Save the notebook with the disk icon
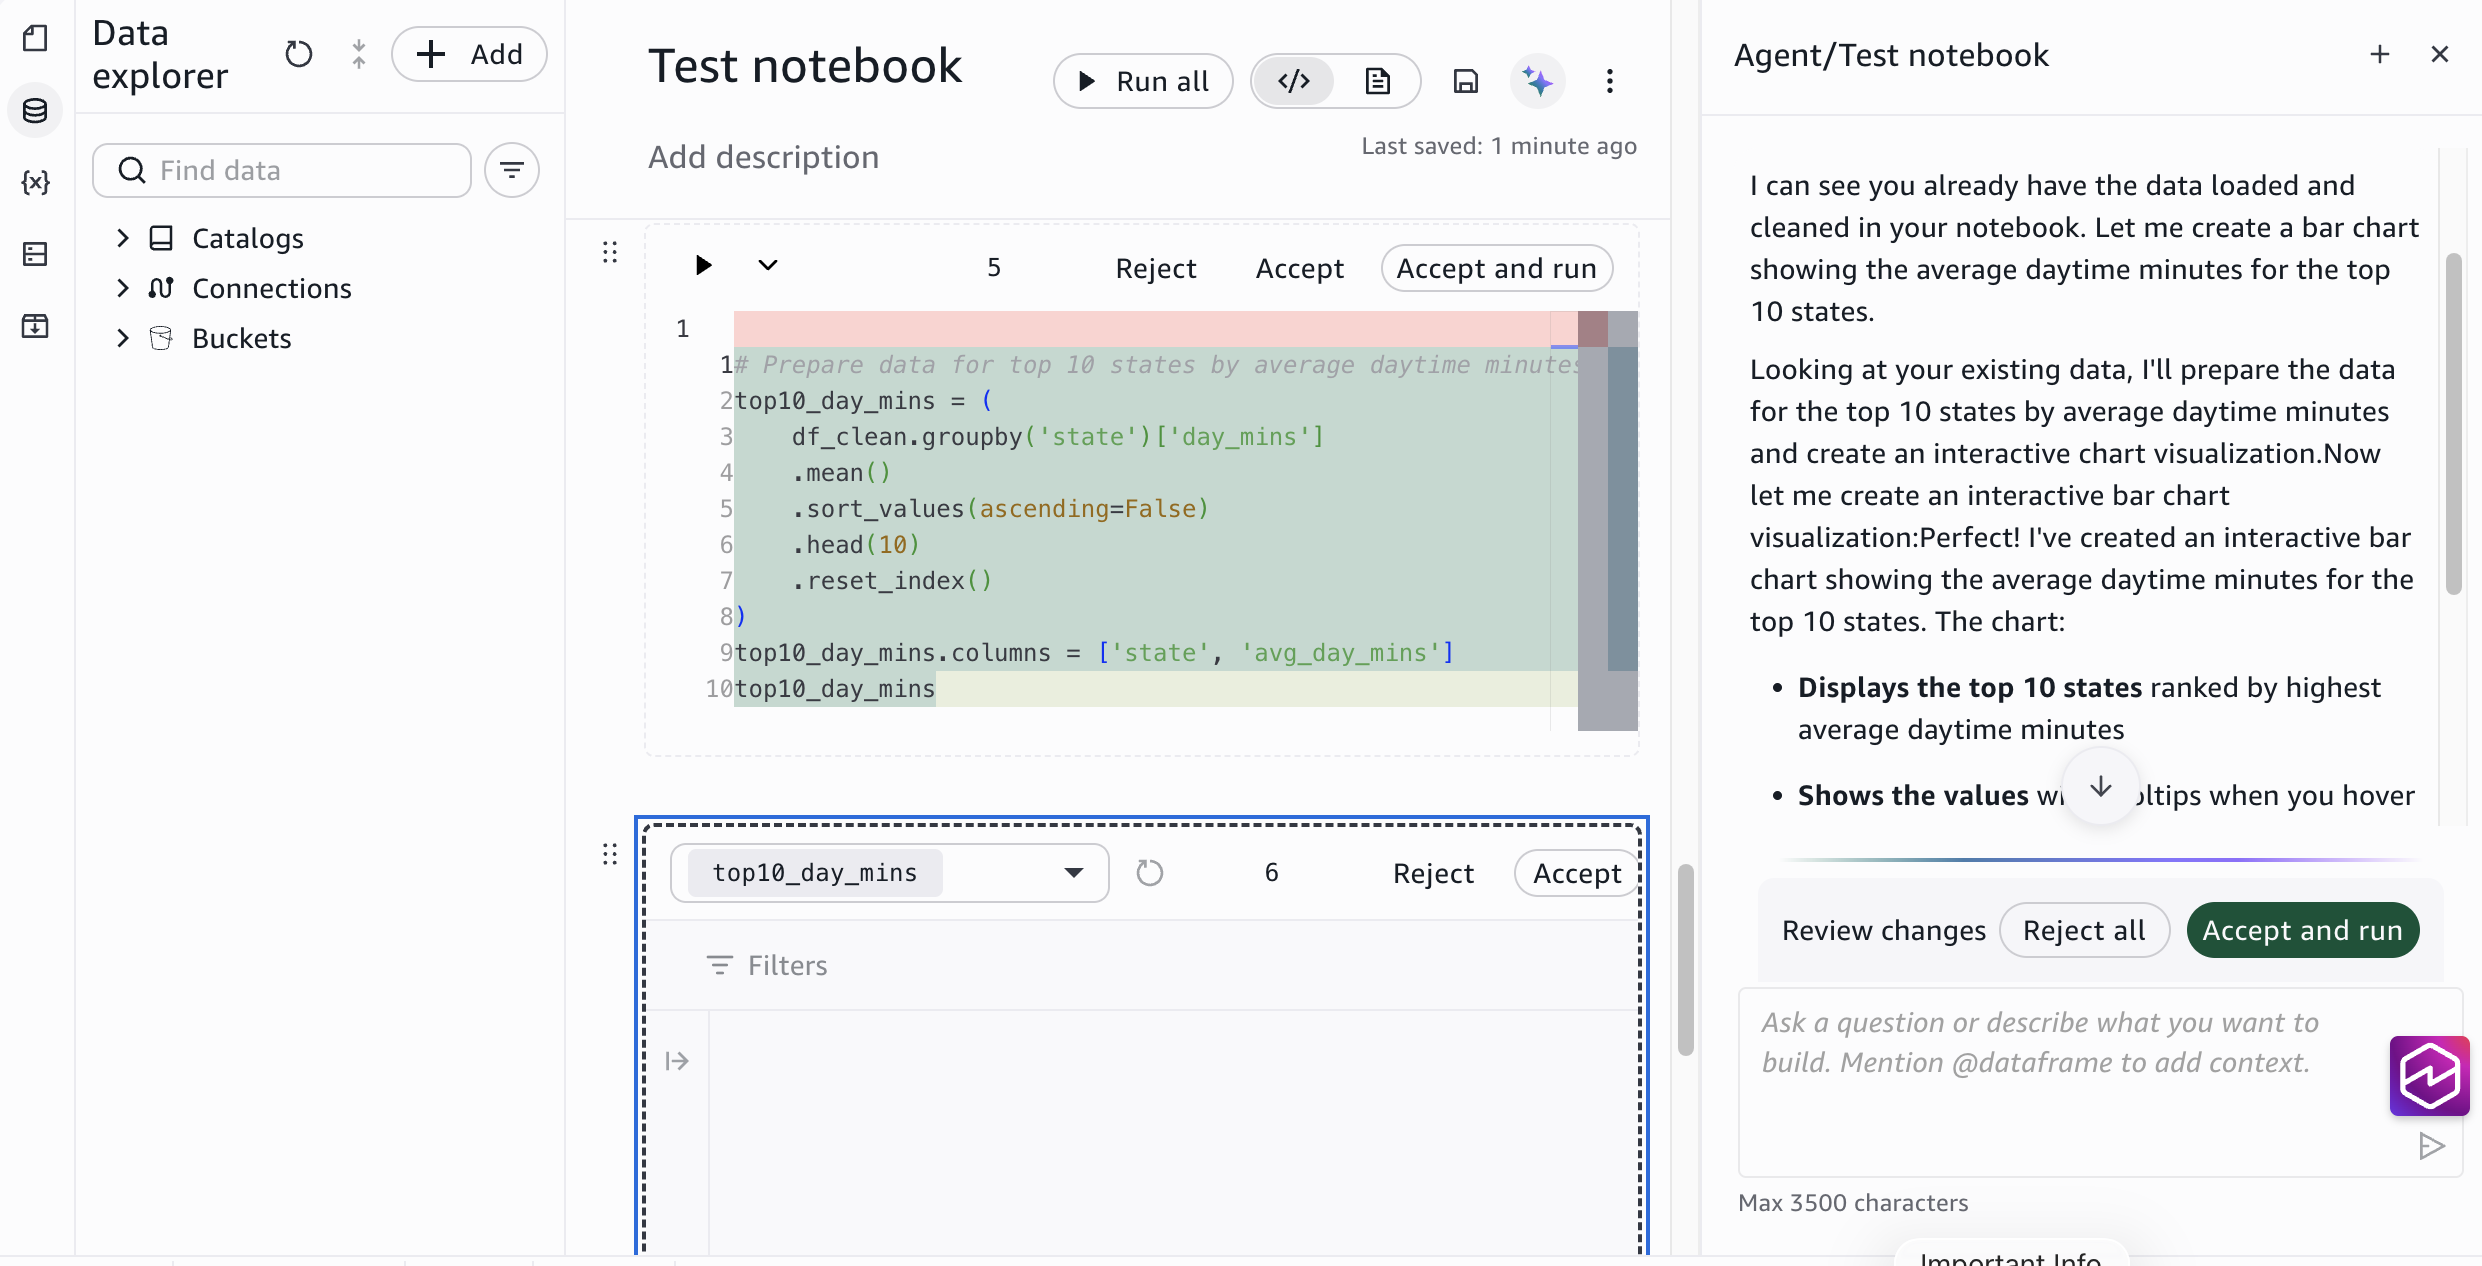 (1466, 81)
